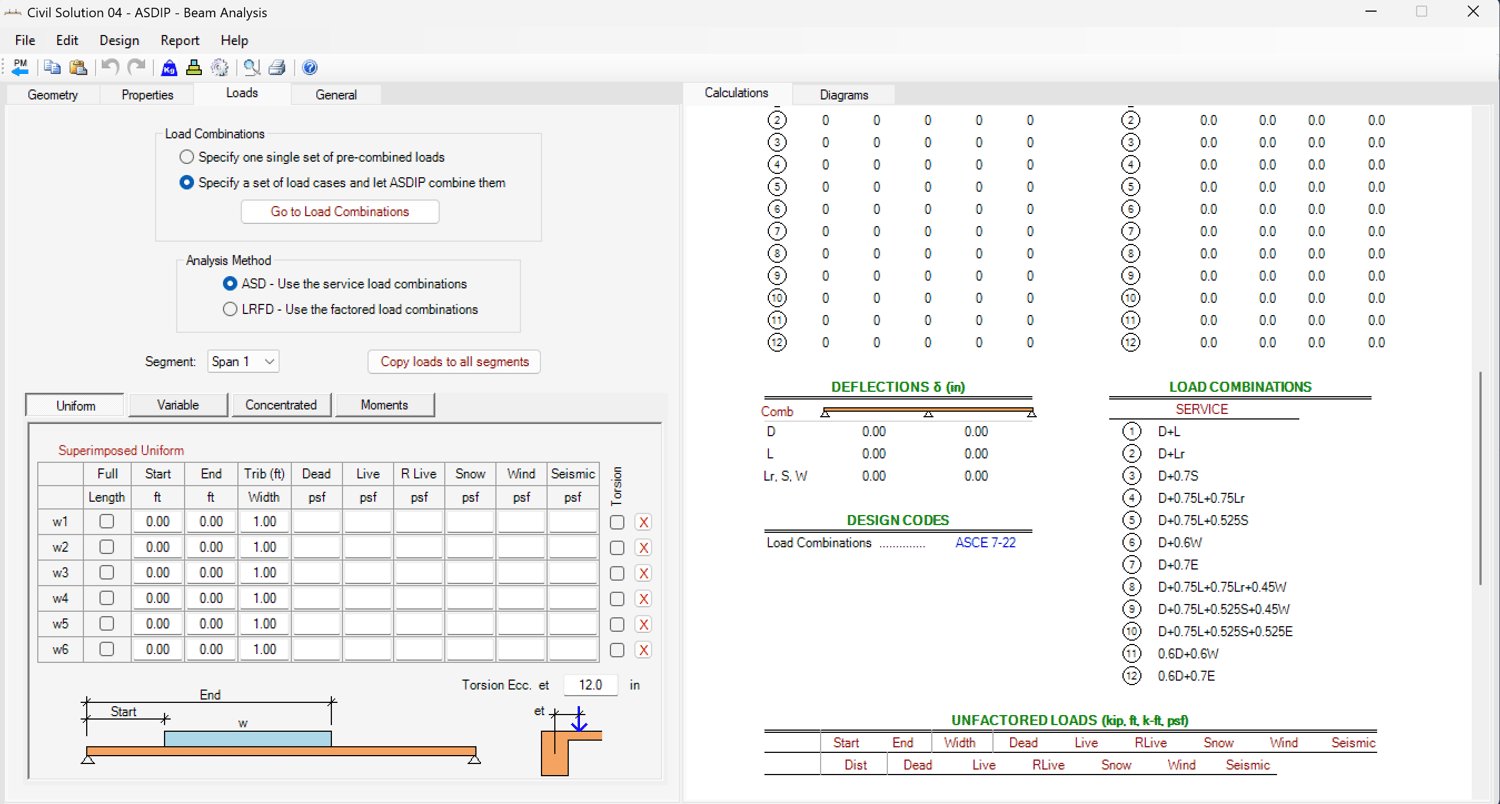Click Go to Load Combinations button
This screenshot has height=804, width=1500.
(340, 212)
